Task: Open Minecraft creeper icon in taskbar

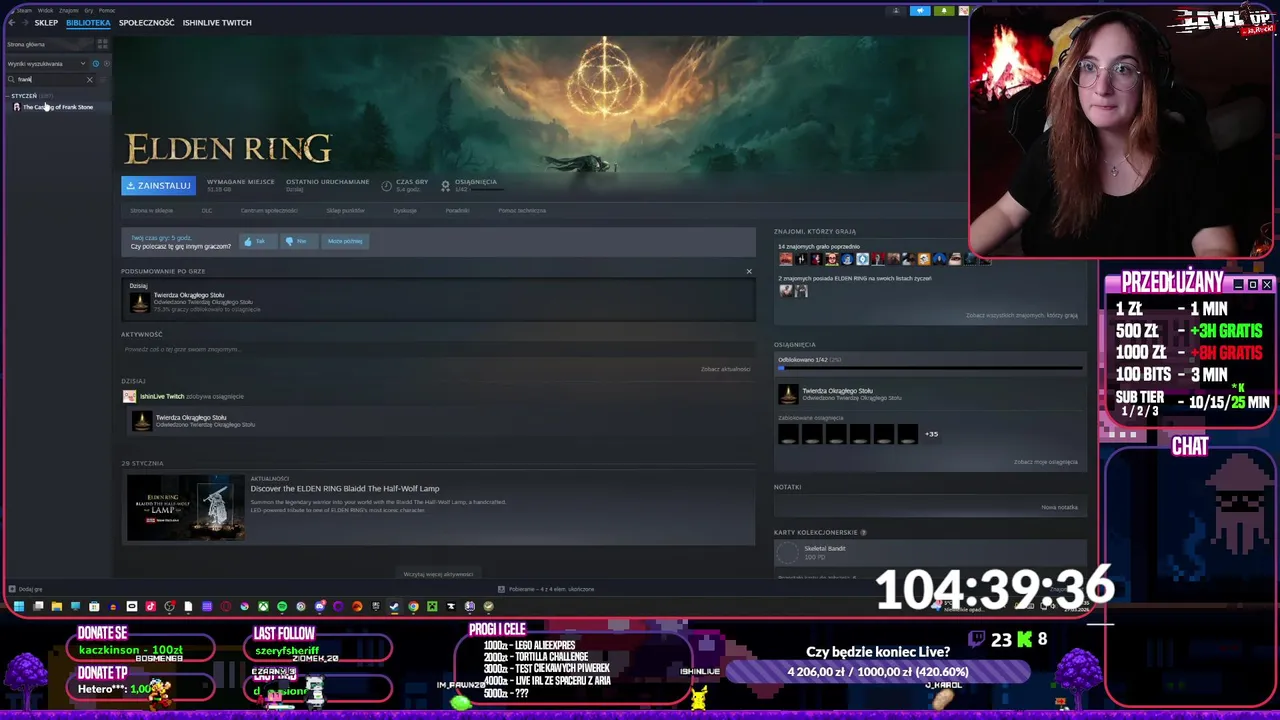Action: (x=432, y=606)
